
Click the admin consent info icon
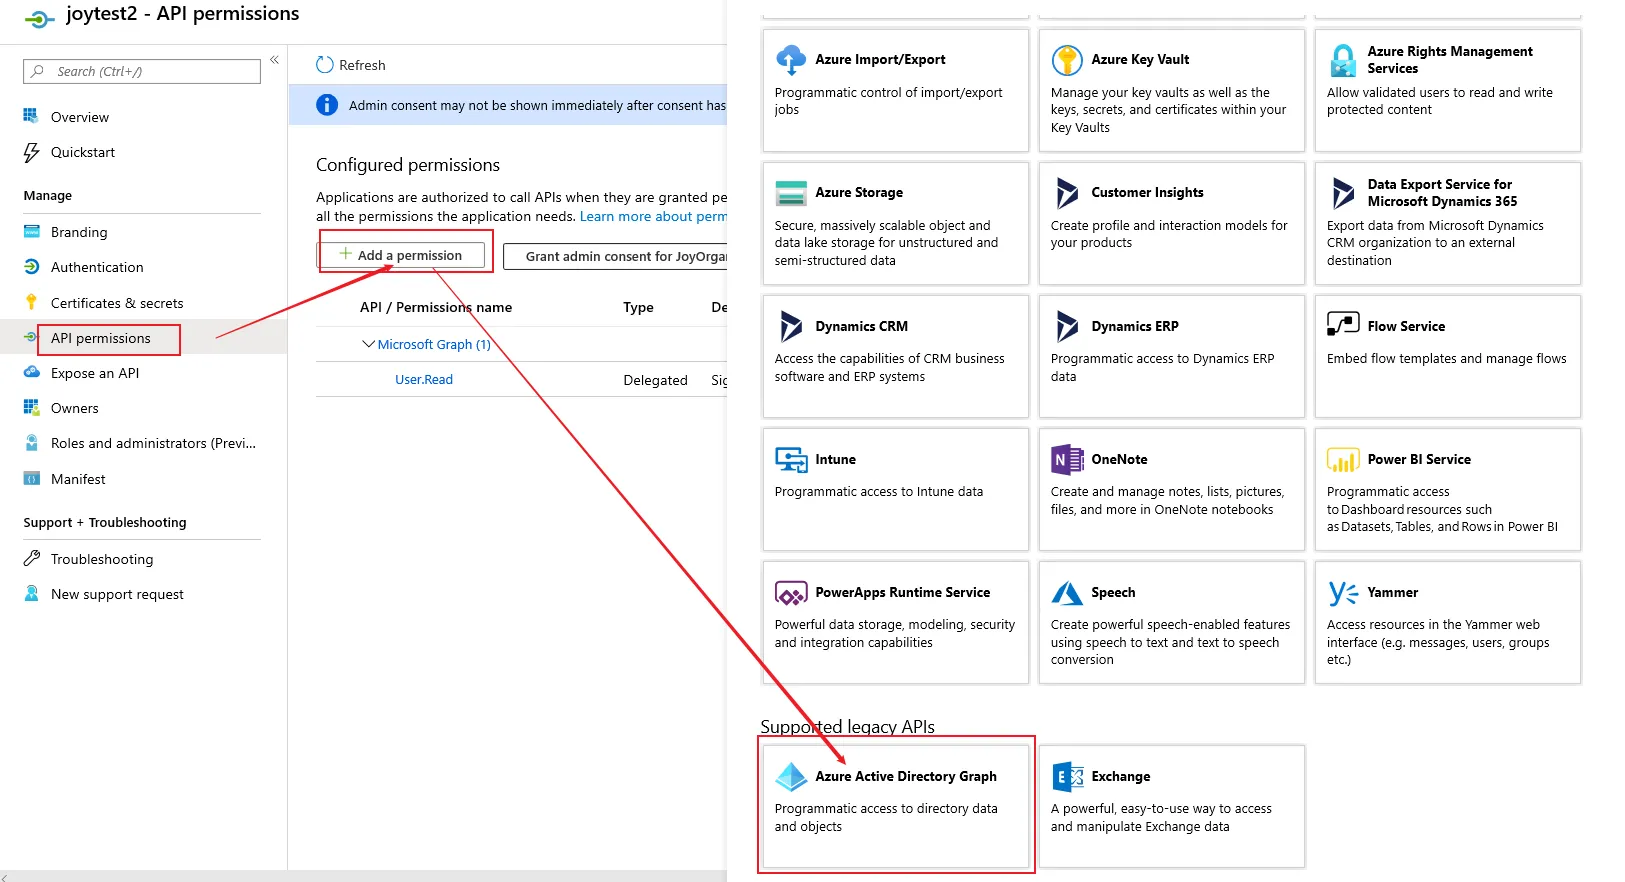(327, 105)
